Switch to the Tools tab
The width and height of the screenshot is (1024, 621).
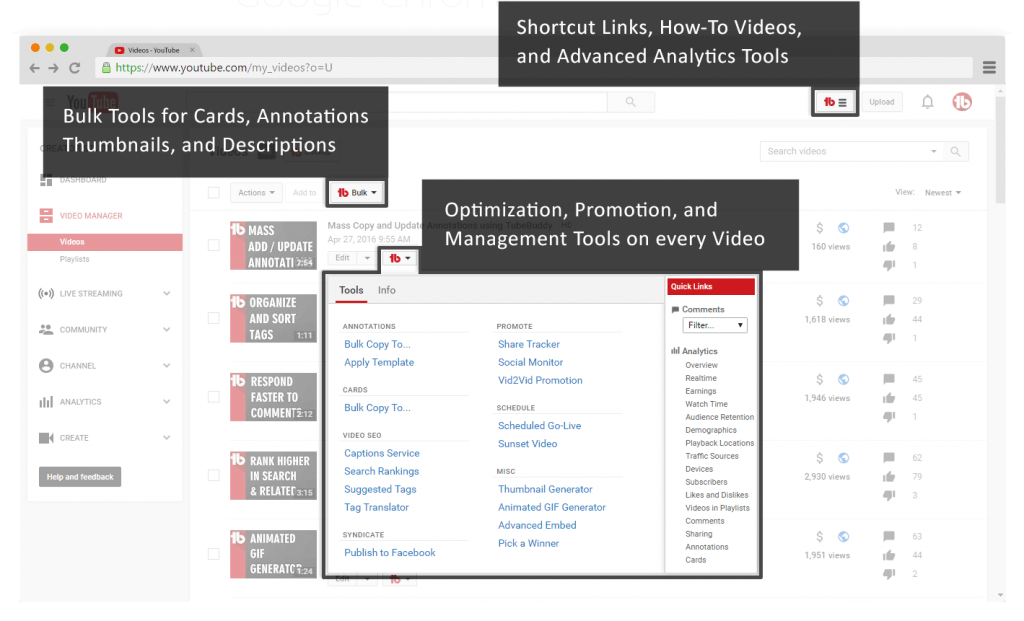coord(351,290)
